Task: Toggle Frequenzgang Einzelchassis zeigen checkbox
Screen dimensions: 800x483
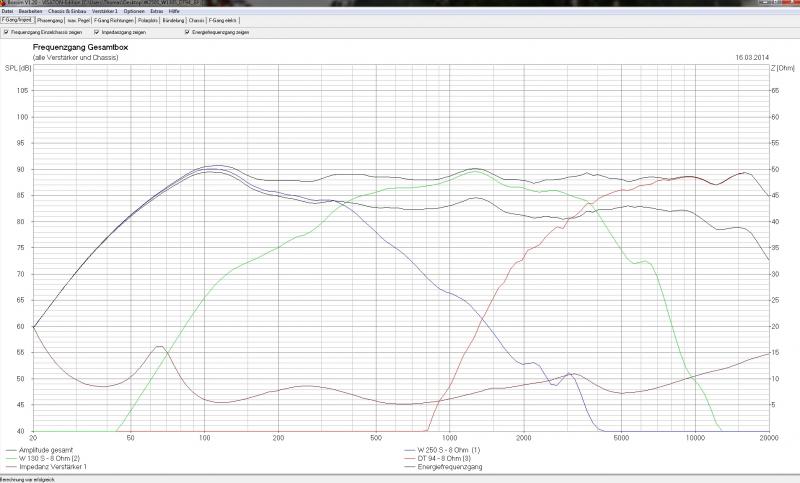Action: [x=7, y=32]
